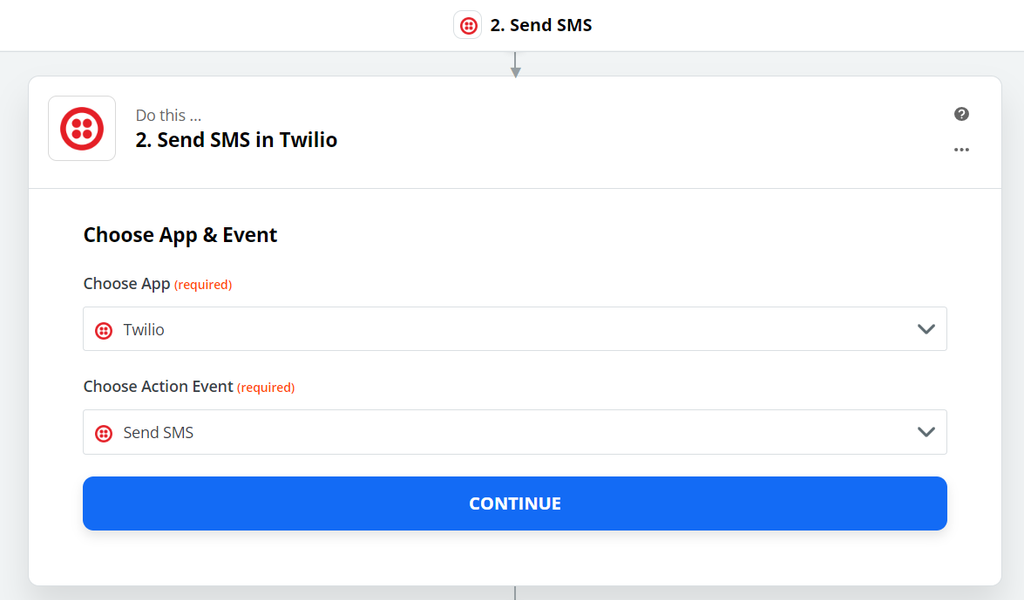Screen dimensions: 1024x600
Task: Click the Choose App & Event section heading
Action: [180, 234]
